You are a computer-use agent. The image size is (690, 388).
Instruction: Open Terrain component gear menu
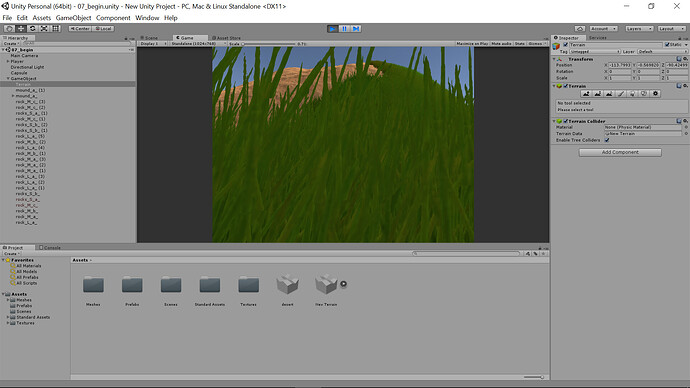[x=685, y=86]
